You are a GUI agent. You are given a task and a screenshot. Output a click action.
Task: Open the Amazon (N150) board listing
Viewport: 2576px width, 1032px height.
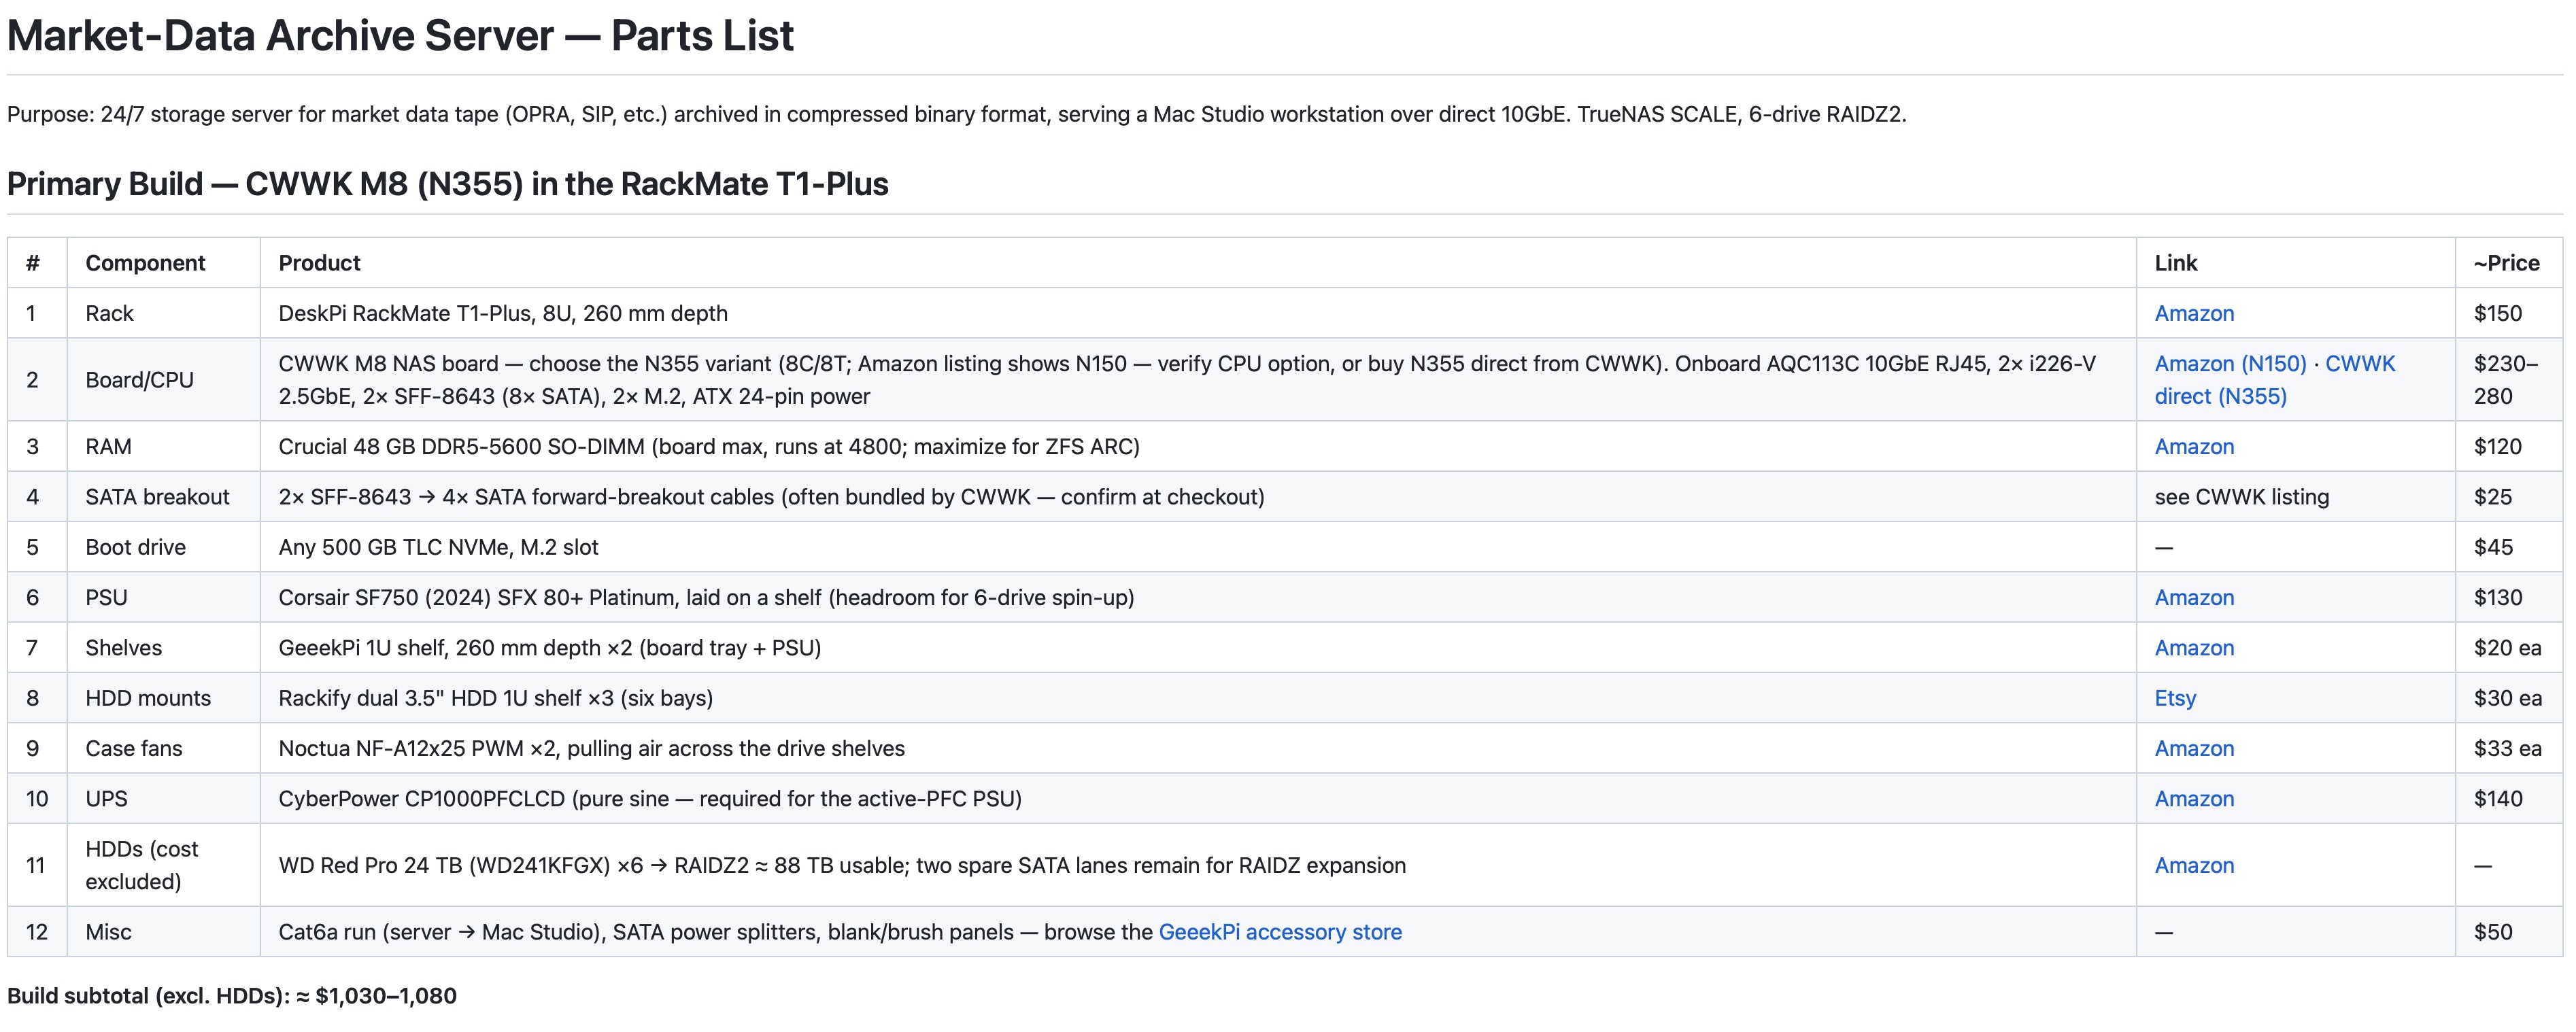point(2230,363)
